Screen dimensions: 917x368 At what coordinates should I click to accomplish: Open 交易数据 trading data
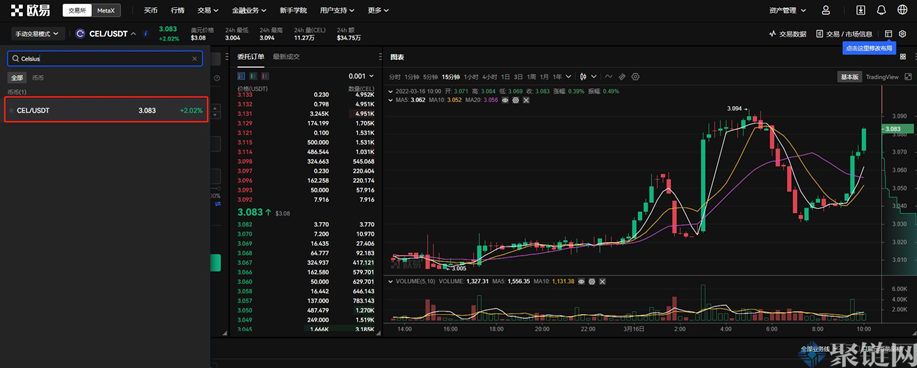pos(788,34)
